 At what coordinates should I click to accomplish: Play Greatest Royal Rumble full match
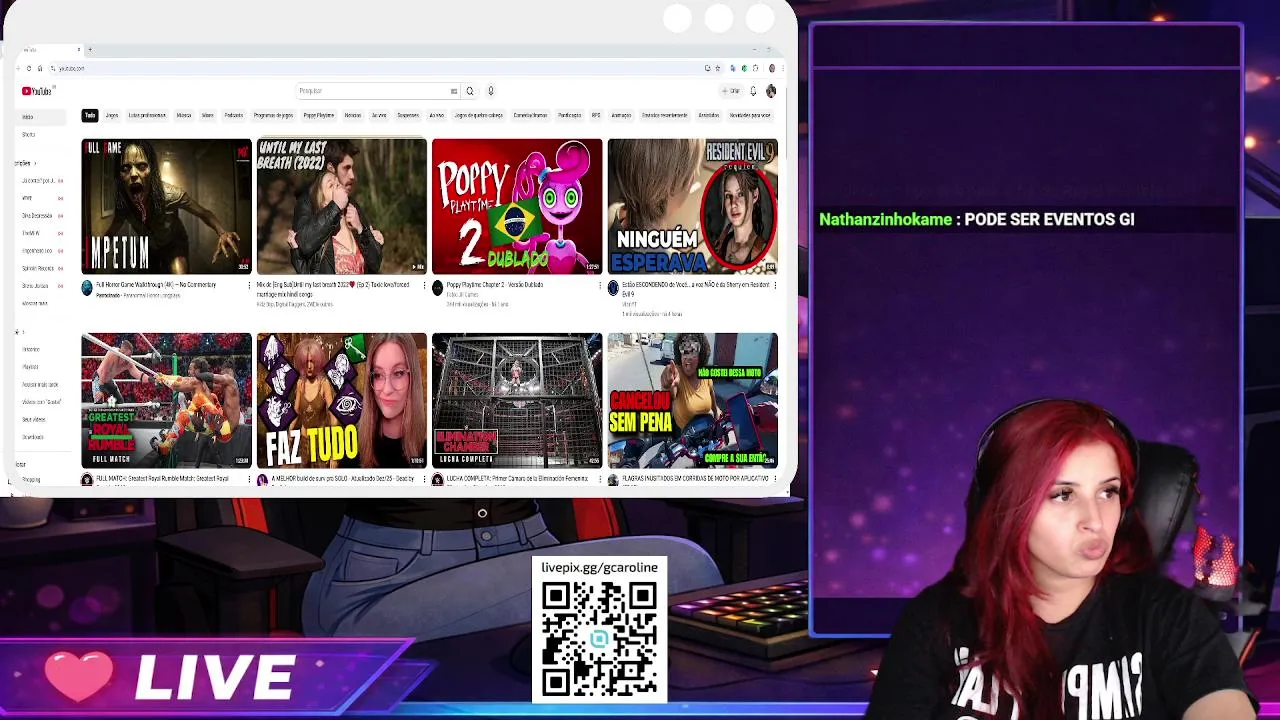pyautogui.click(x=166, y=400)
